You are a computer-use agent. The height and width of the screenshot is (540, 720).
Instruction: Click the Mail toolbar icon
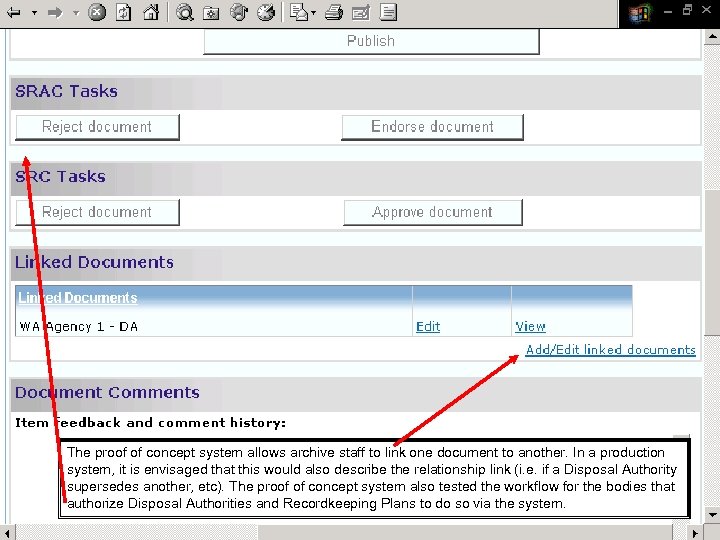pos(299,12)
